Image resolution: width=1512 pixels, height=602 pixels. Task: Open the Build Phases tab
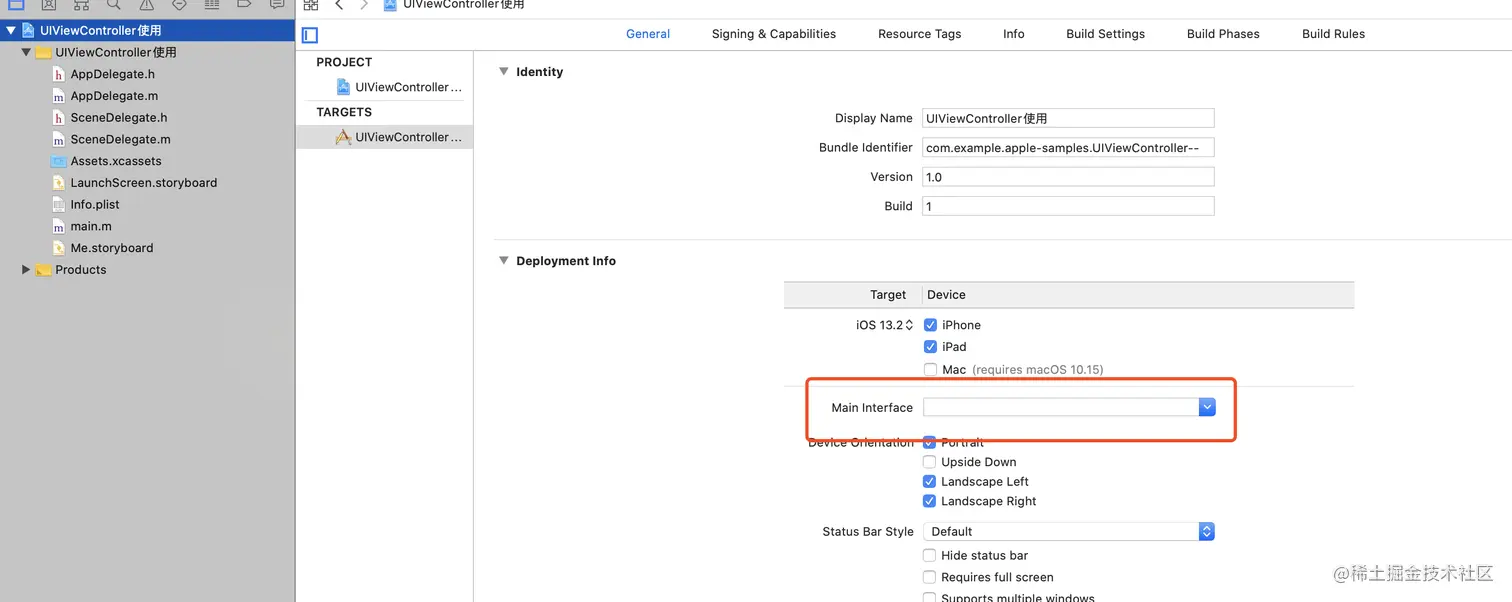(x=1223, y=34)
